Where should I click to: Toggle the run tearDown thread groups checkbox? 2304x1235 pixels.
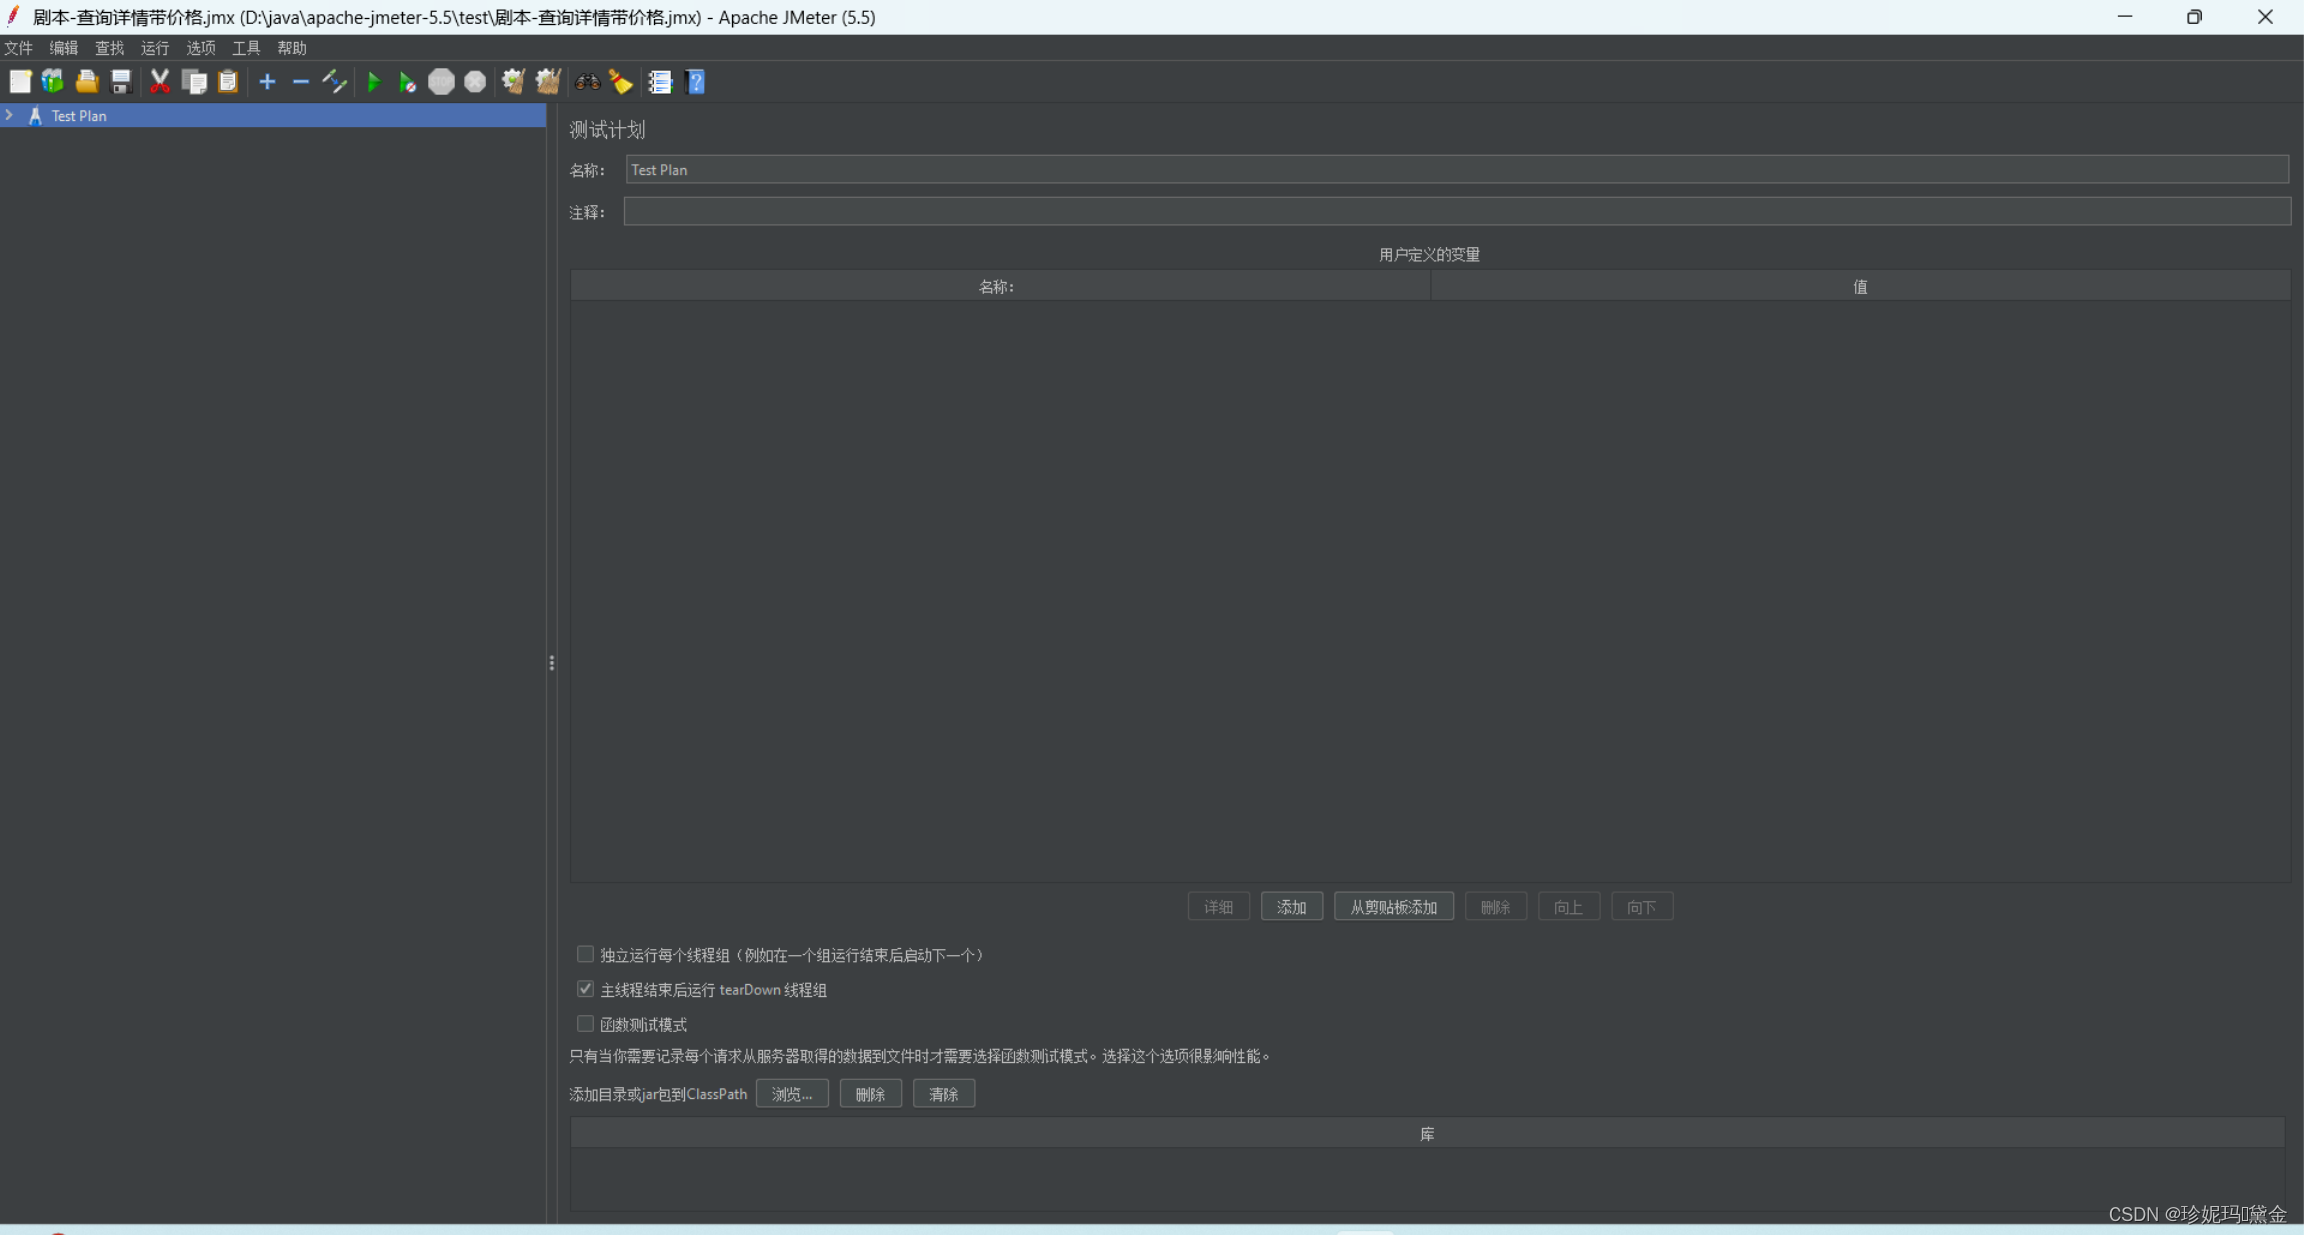pyautogui.click(x=585, y=989)
